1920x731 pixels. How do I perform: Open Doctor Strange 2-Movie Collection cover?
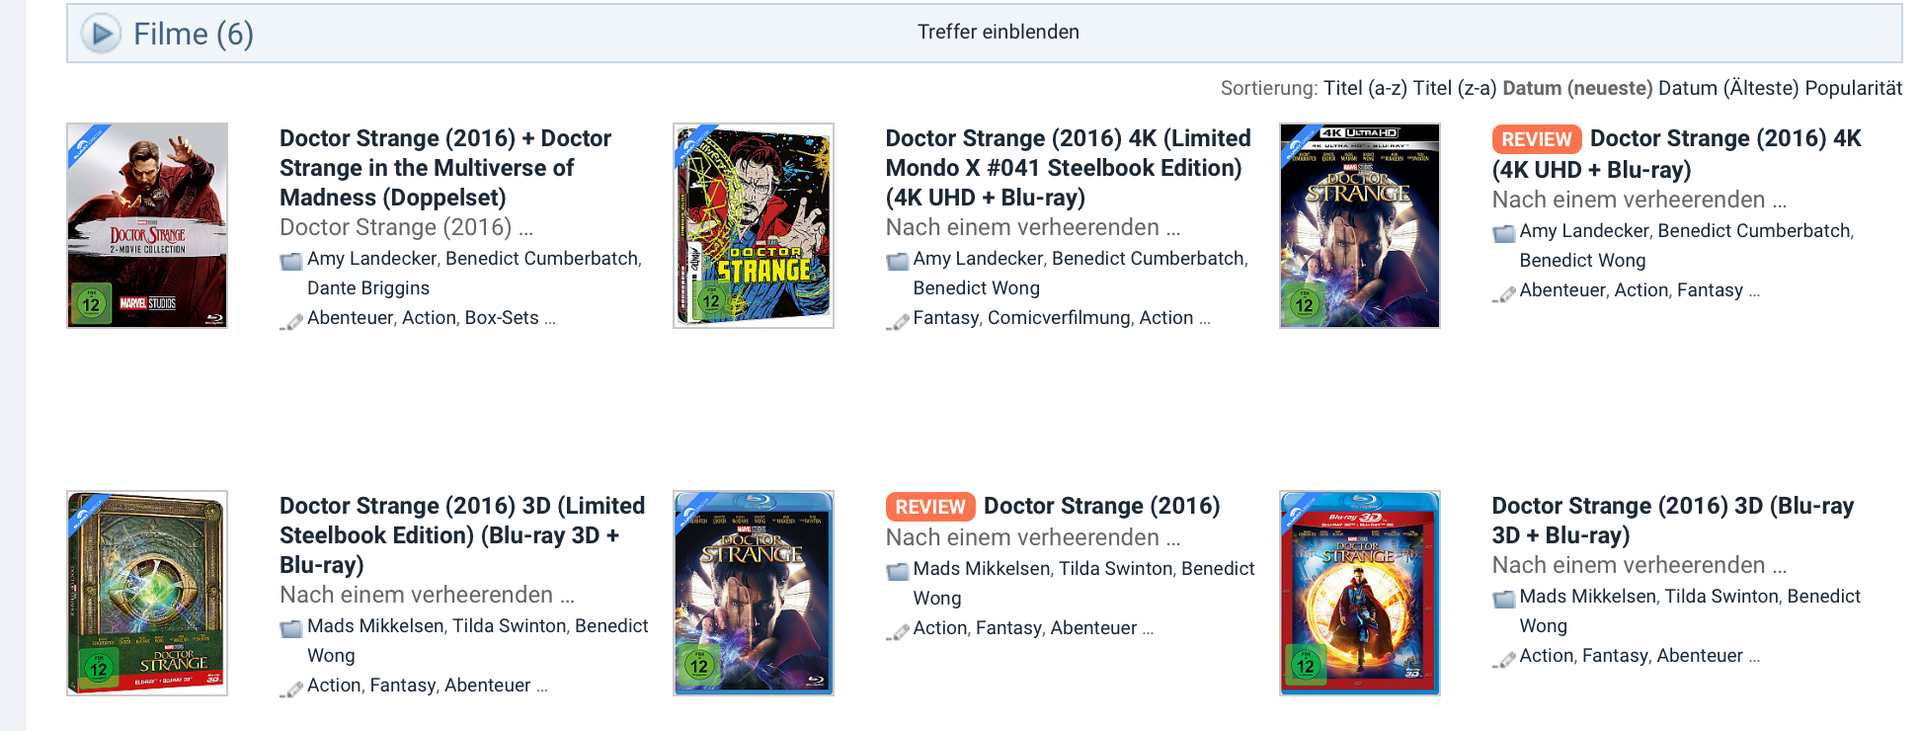click(x=147, y=225)
